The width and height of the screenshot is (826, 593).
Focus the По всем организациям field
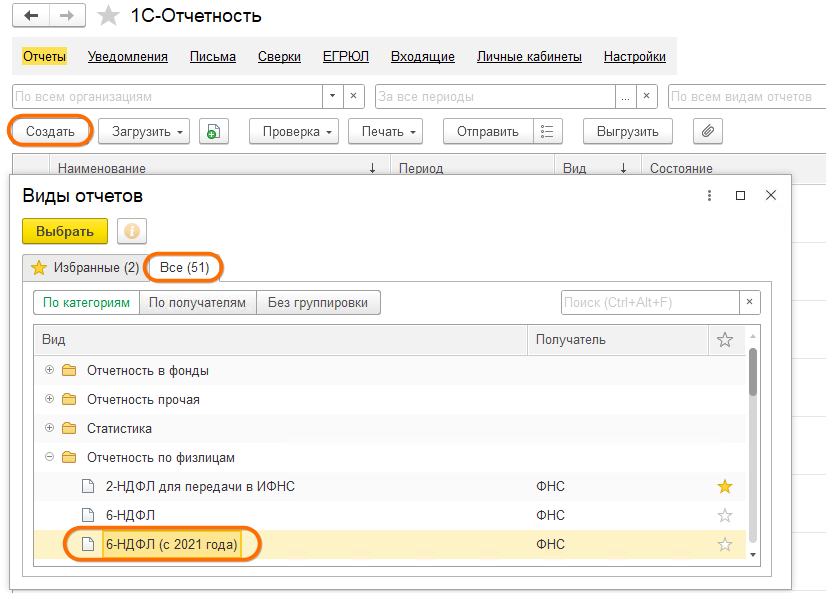[168, 96]
